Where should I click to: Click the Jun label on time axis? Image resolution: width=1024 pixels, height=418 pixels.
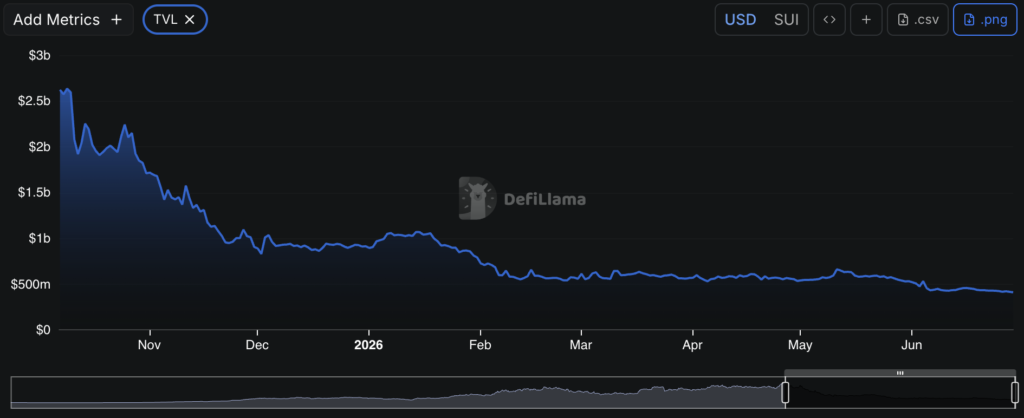click(911, 345)
